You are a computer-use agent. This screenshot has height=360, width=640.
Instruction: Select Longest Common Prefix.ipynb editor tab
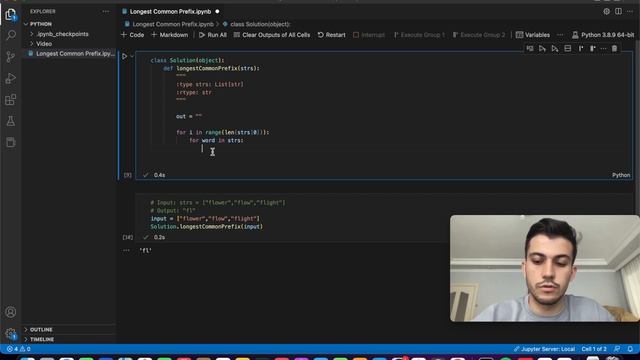pos(170,11)
